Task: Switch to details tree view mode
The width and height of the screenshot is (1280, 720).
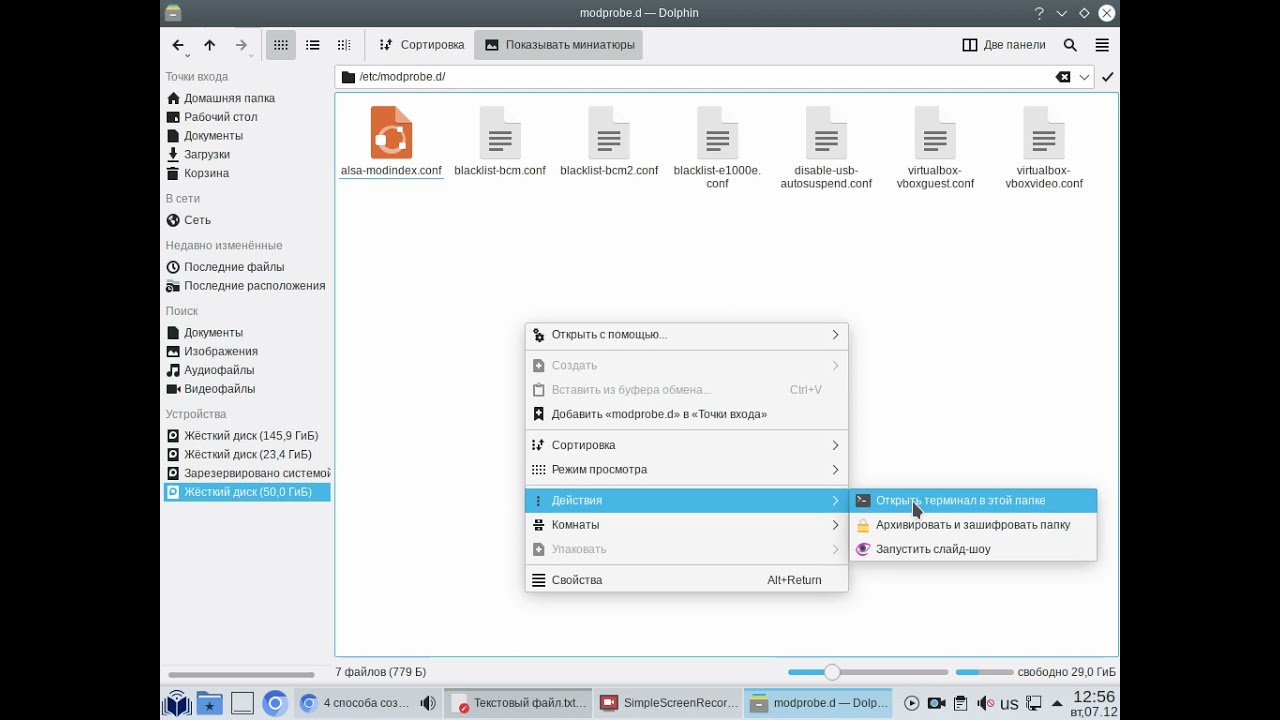Action: (x=344, y=45)
